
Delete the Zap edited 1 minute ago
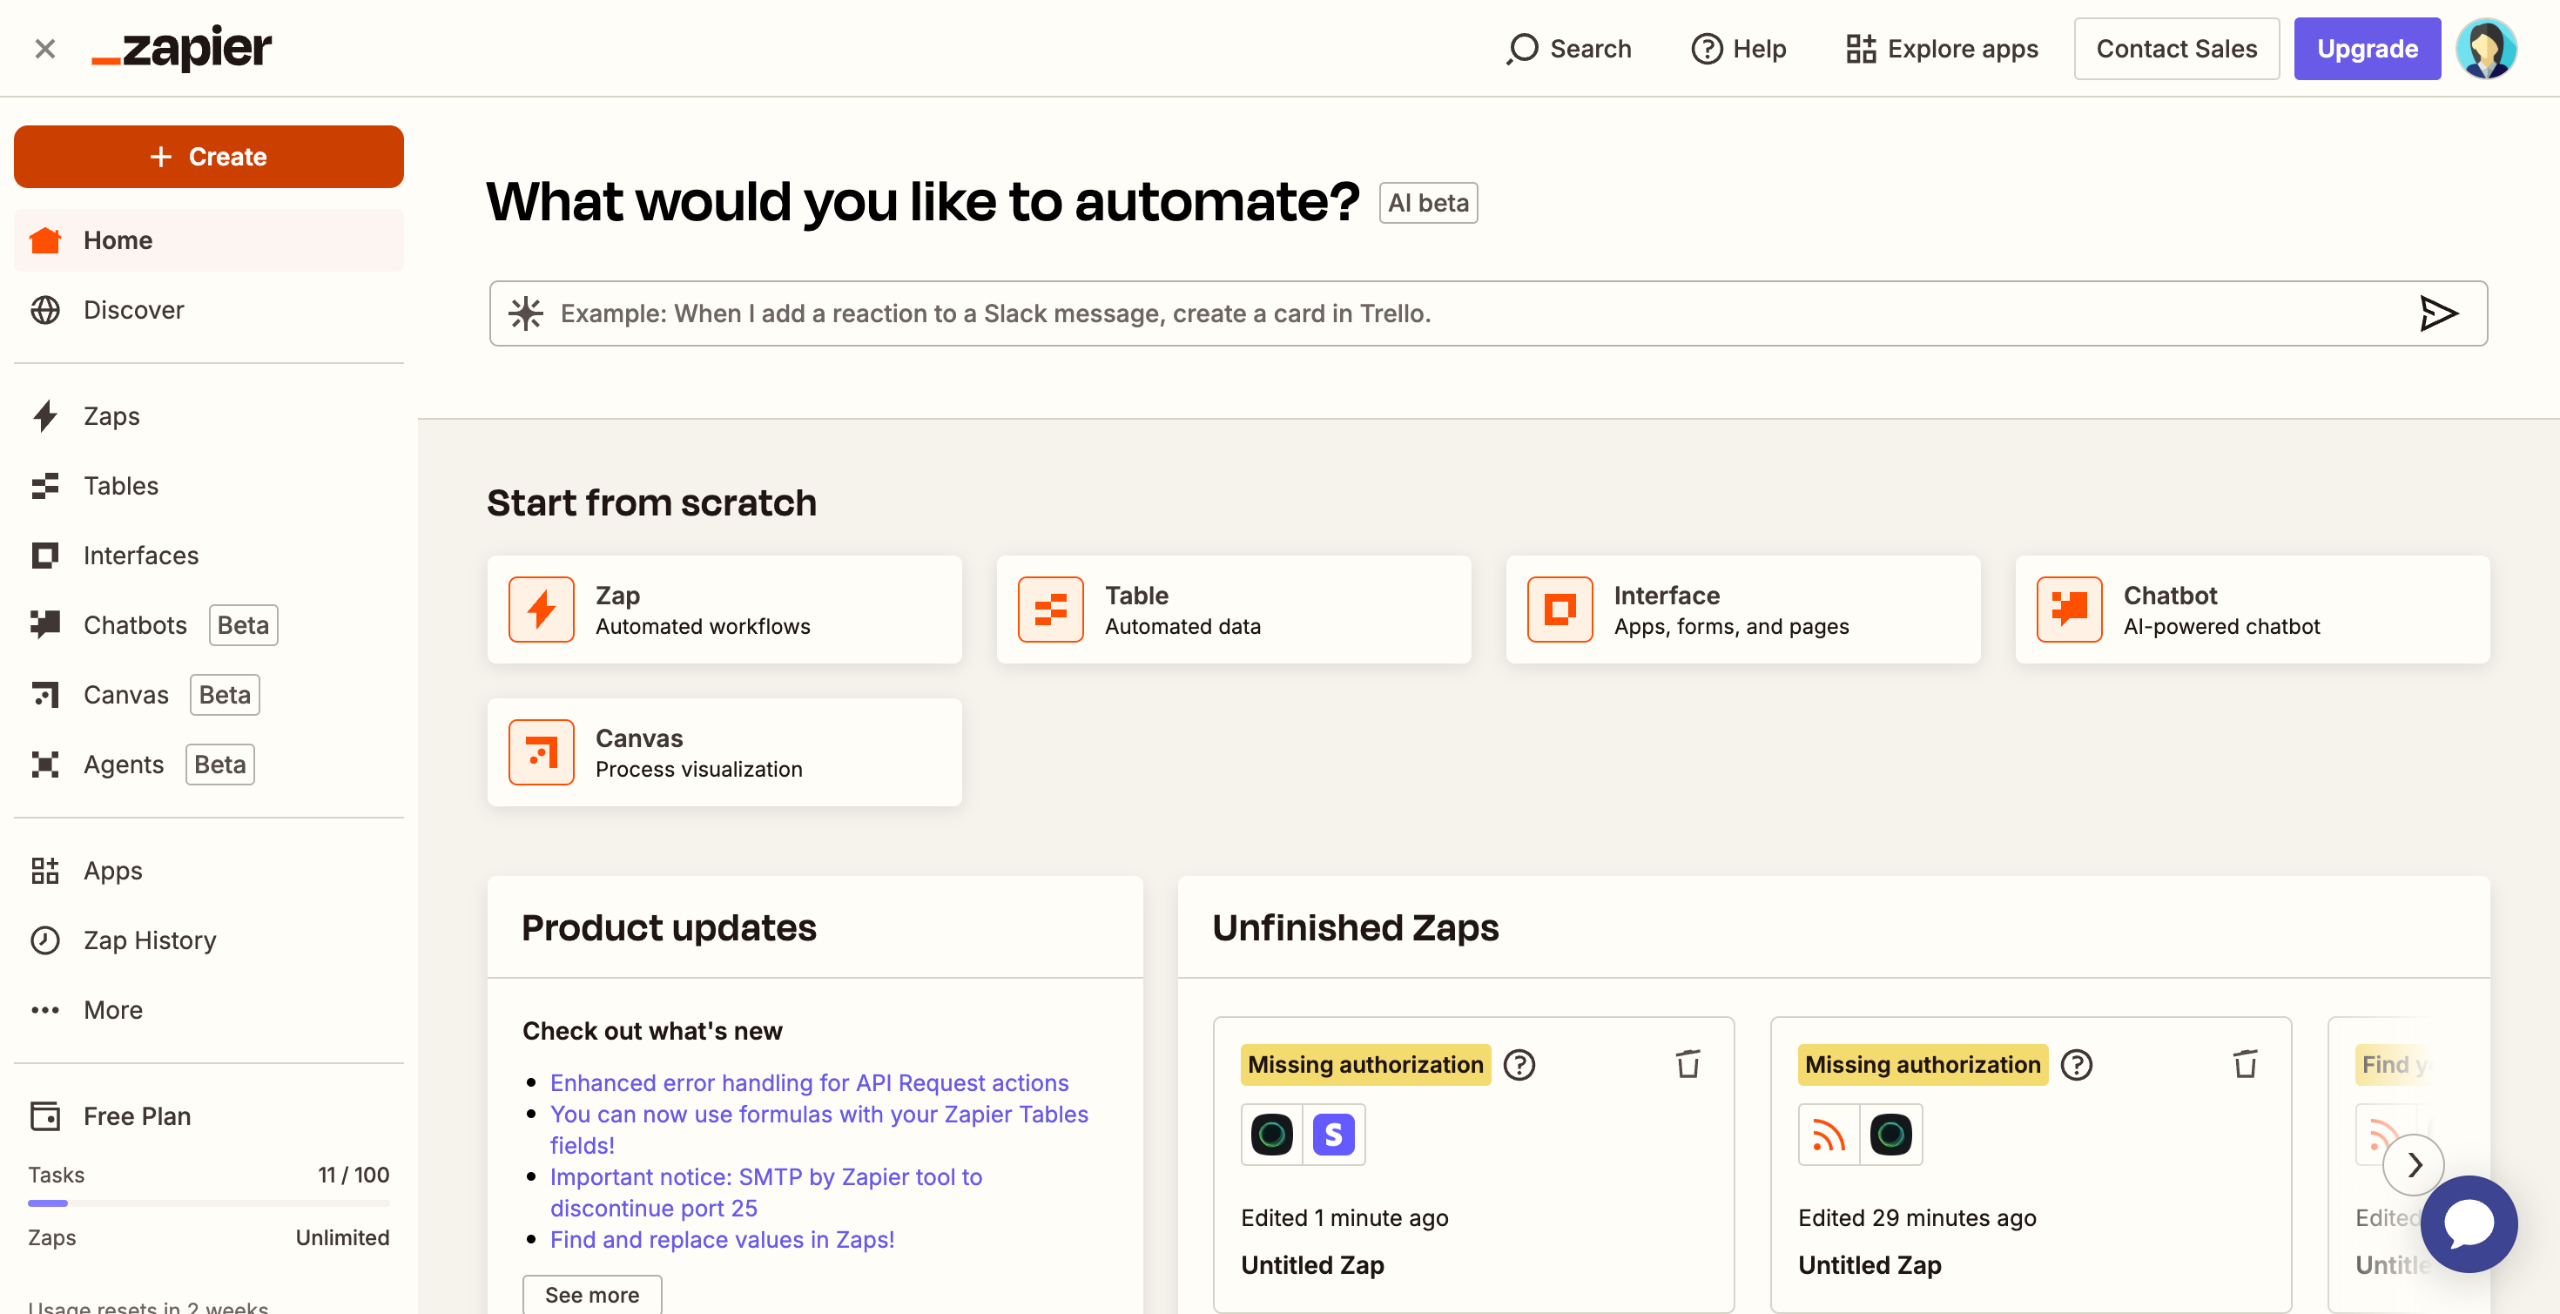1687,1064
